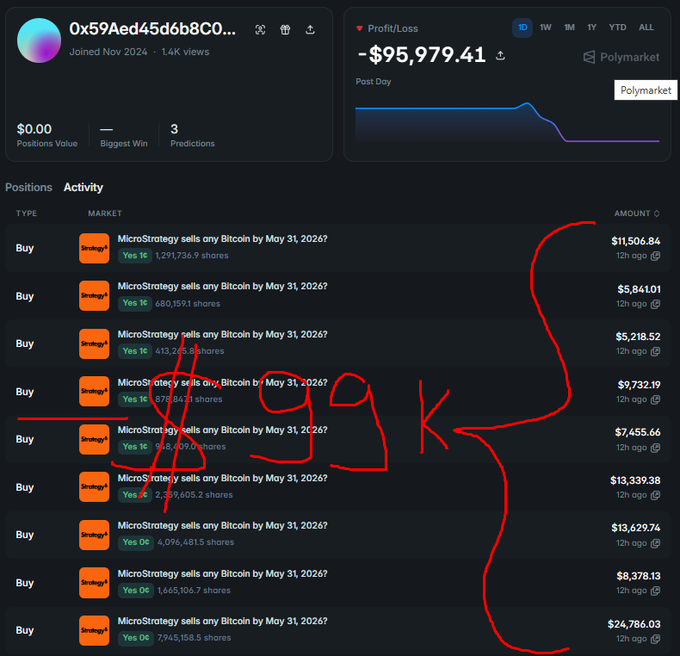Open market title on the 7,945,158.5 shares row
Viewport: 680px width, 656px height.
point(222,621)
